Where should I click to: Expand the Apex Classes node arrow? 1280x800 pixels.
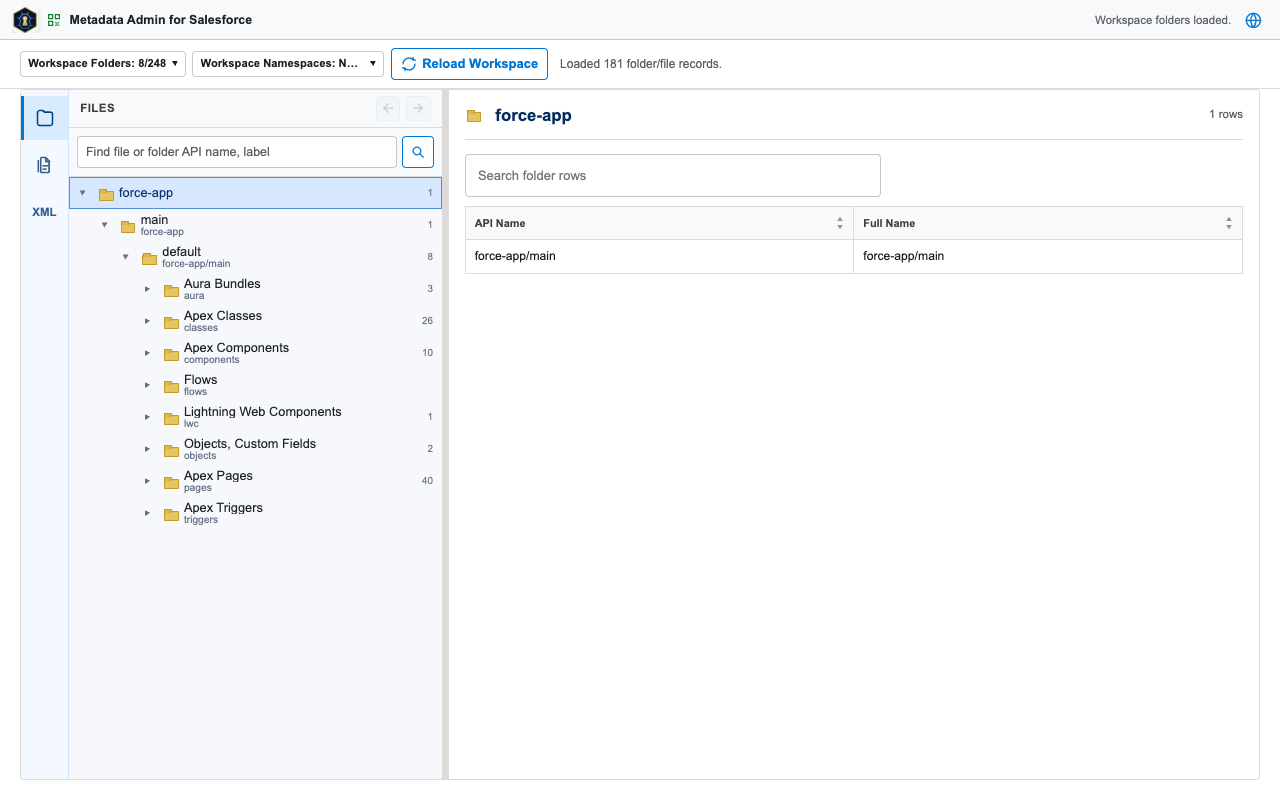tap(147, 321)
